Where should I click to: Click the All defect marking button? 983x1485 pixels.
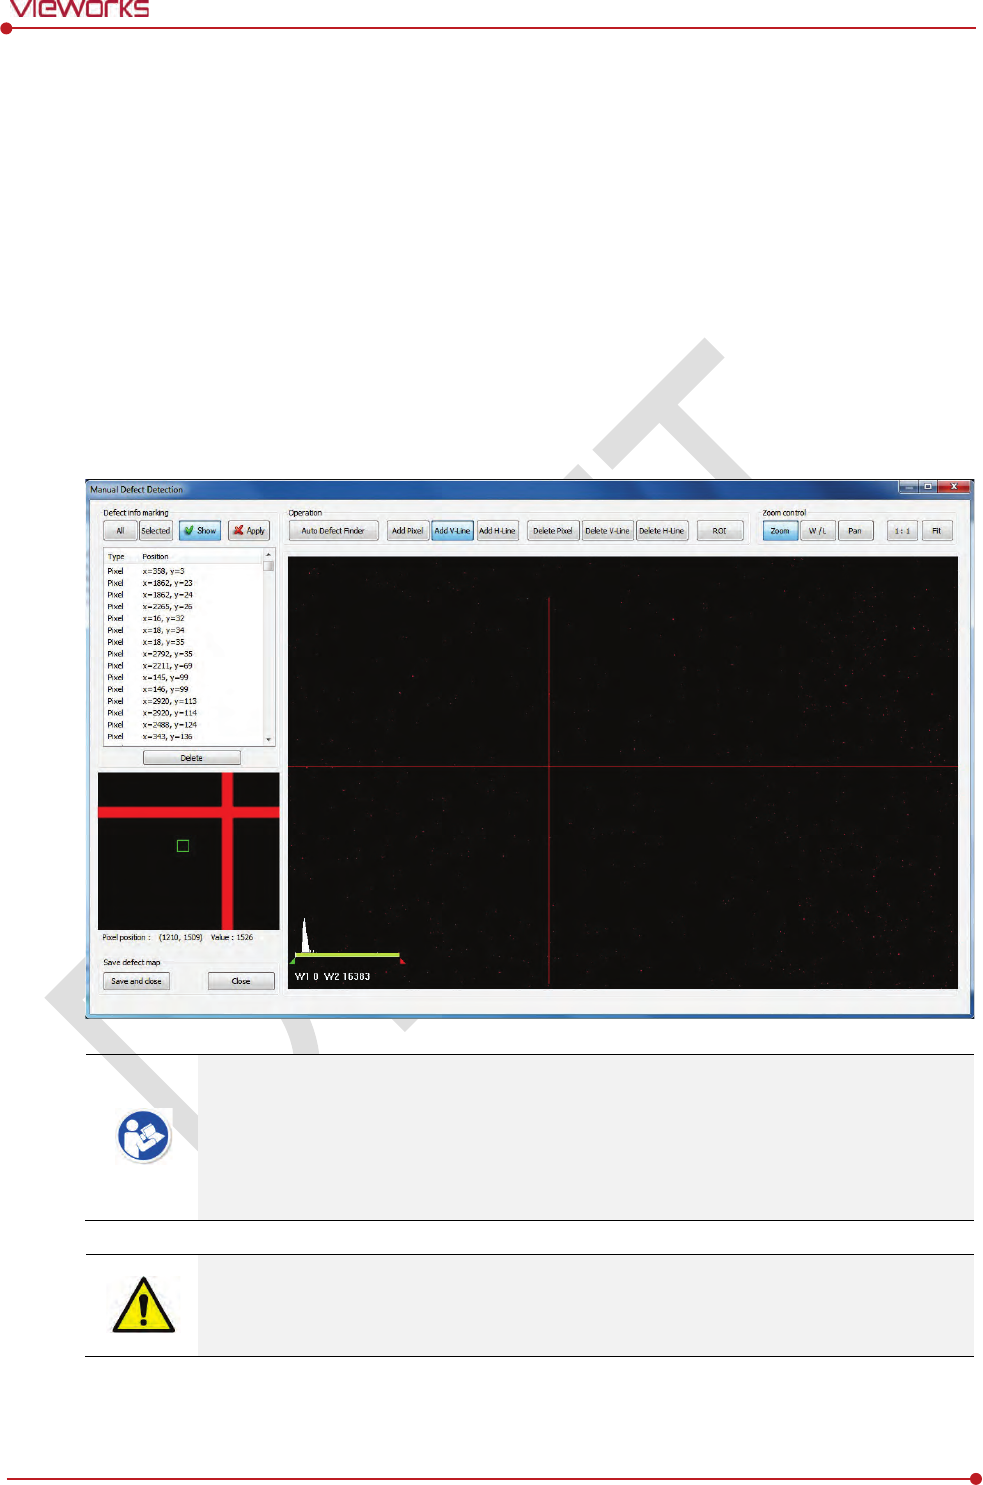(x=120, y=531)
